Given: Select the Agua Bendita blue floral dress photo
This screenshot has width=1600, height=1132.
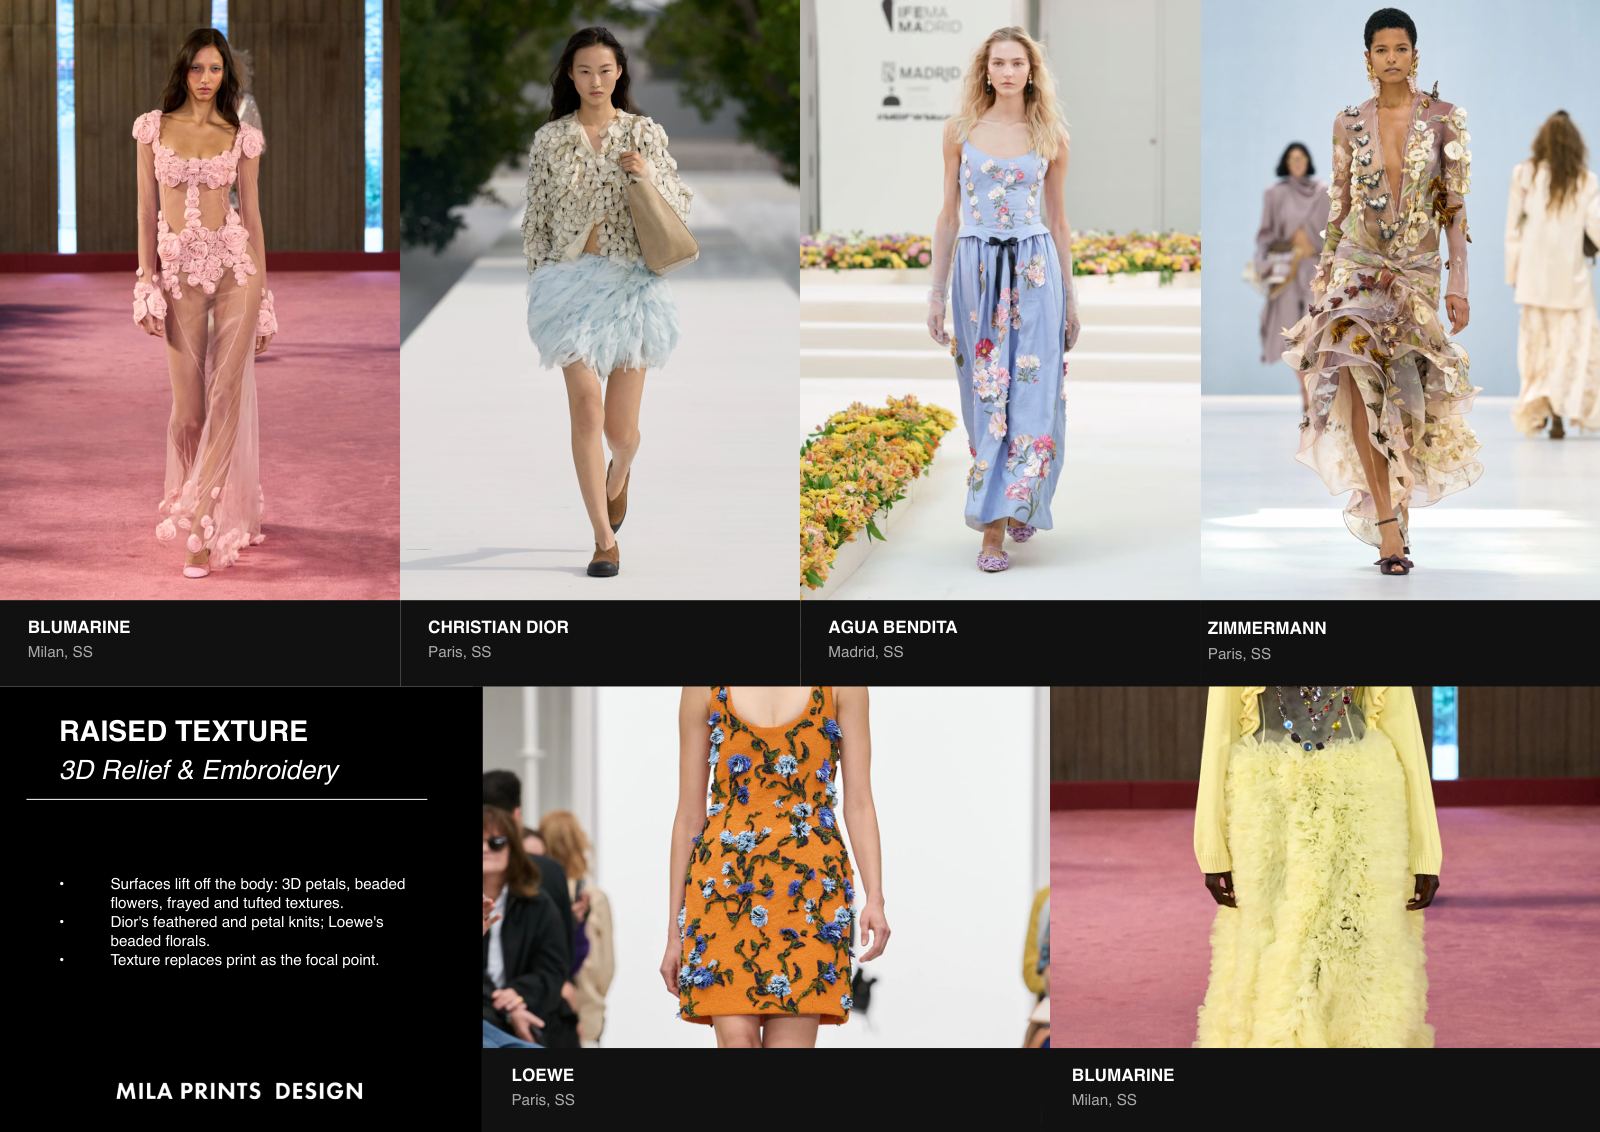Looking at the screenshot, I should click(x=1000, y=300).
